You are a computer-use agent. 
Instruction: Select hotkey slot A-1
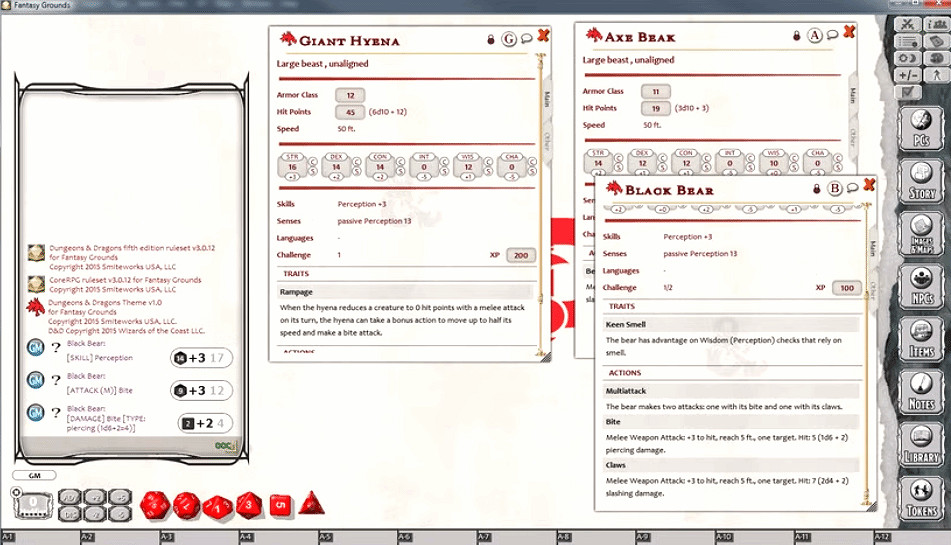[x=40, y=537]
